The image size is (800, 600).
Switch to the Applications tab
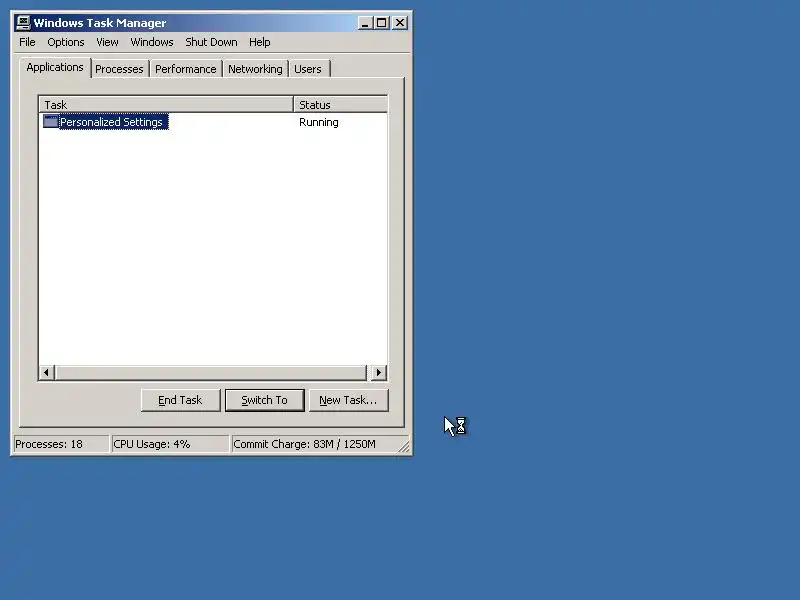[55, 67]
